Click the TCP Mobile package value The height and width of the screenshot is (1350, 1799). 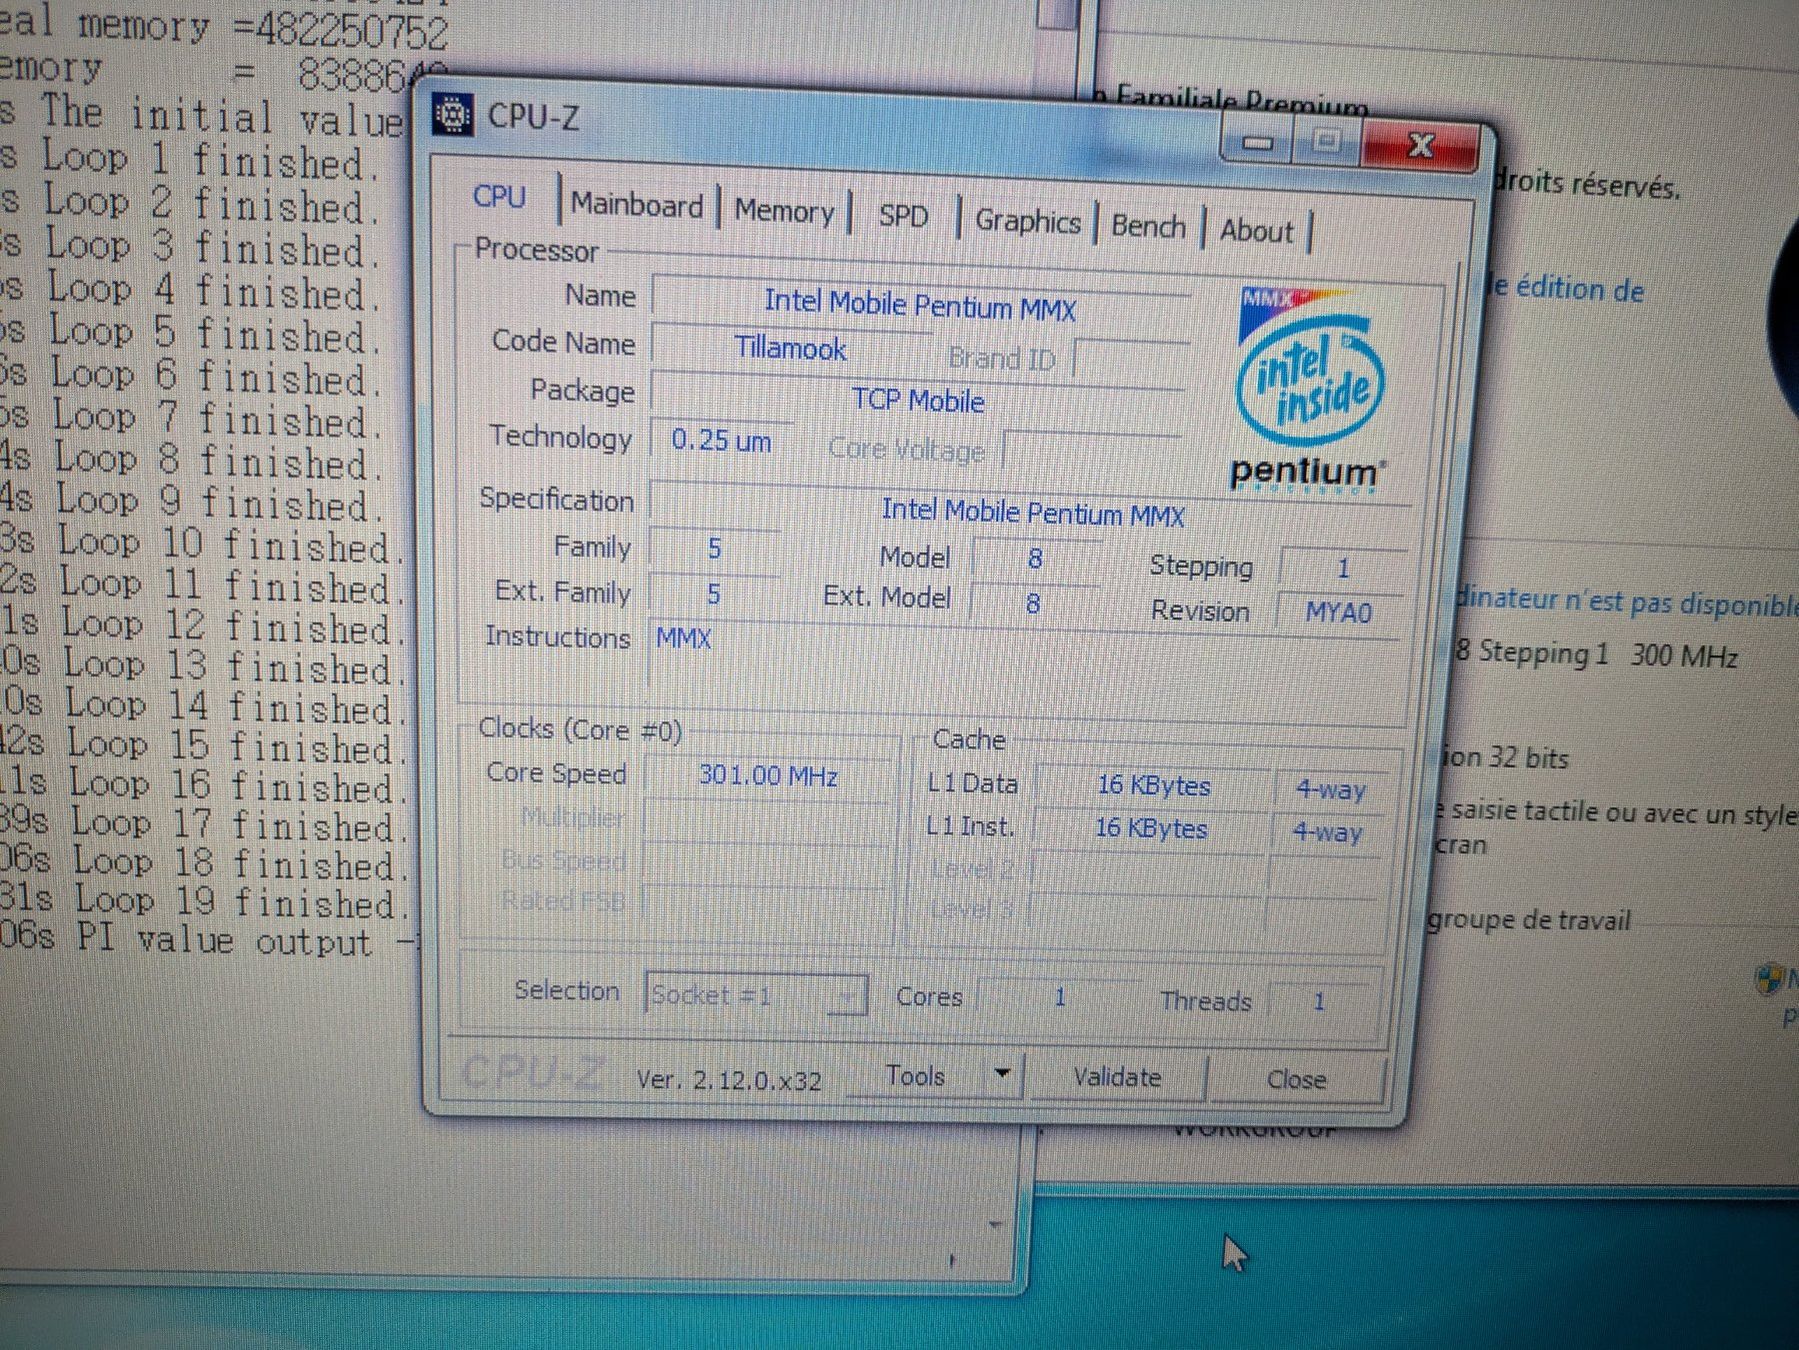coord(917,400)
